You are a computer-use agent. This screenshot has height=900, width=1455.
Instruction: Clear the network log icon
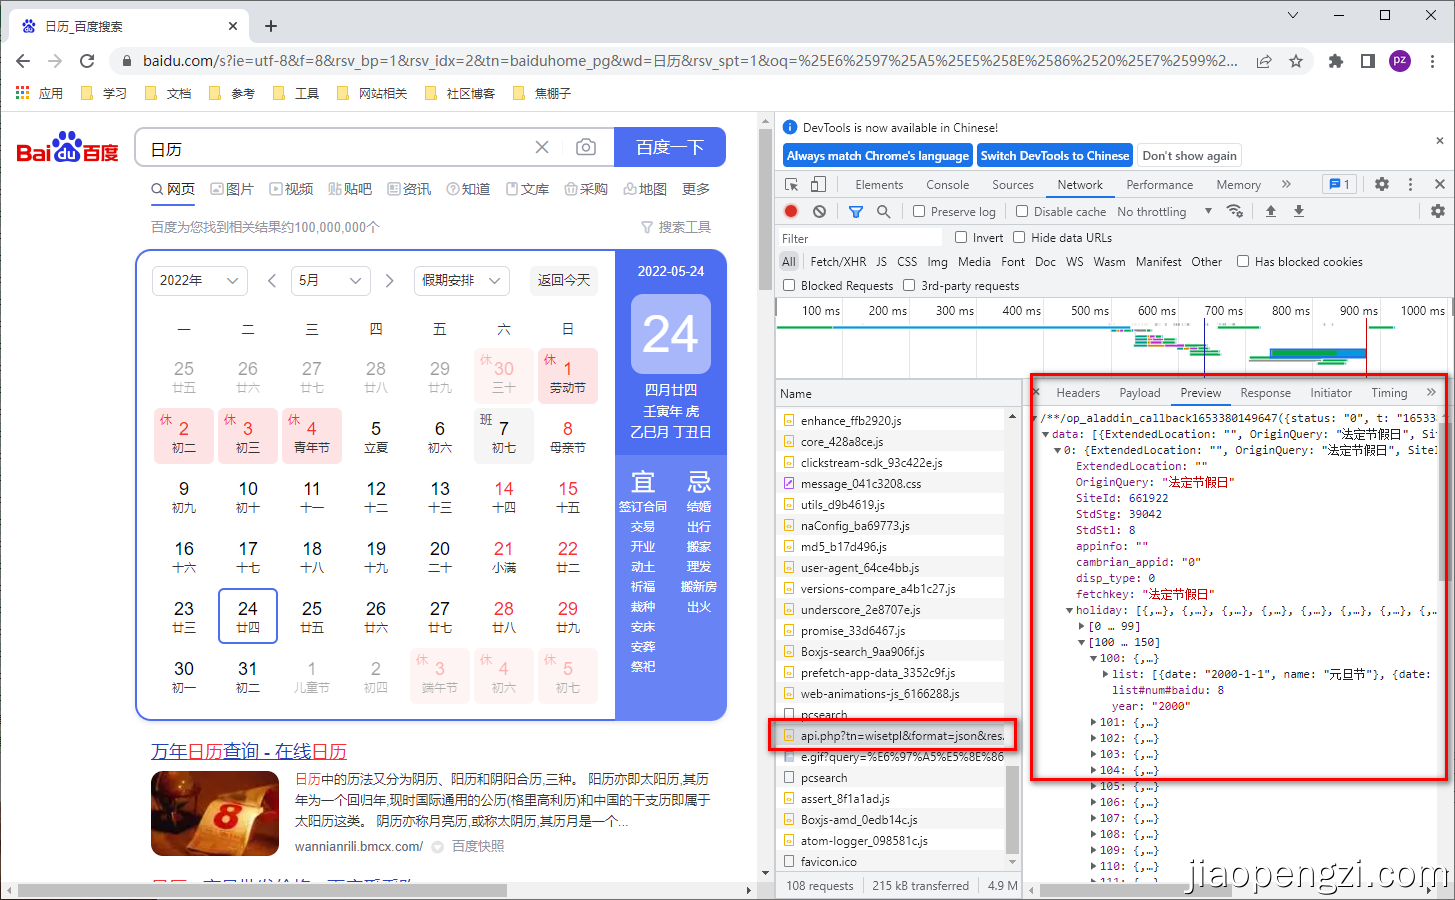(819, 211)
